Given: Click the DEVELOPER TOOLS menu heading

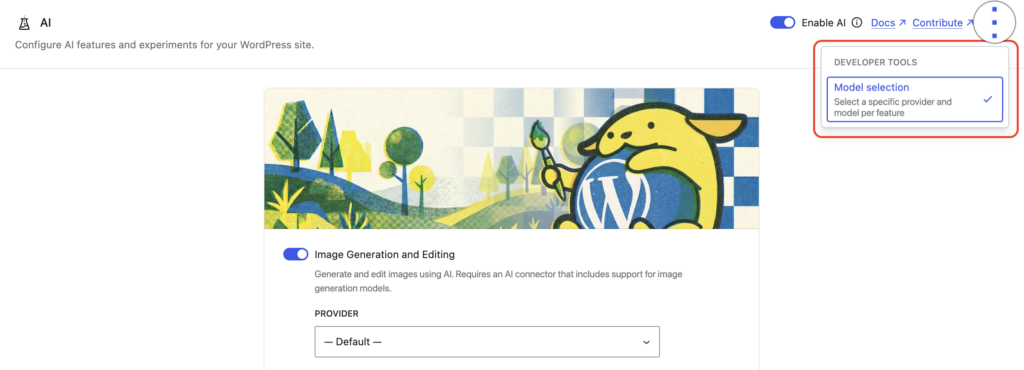Looking at the screenshot, I should pyautogui.click(x=876, y=63).
